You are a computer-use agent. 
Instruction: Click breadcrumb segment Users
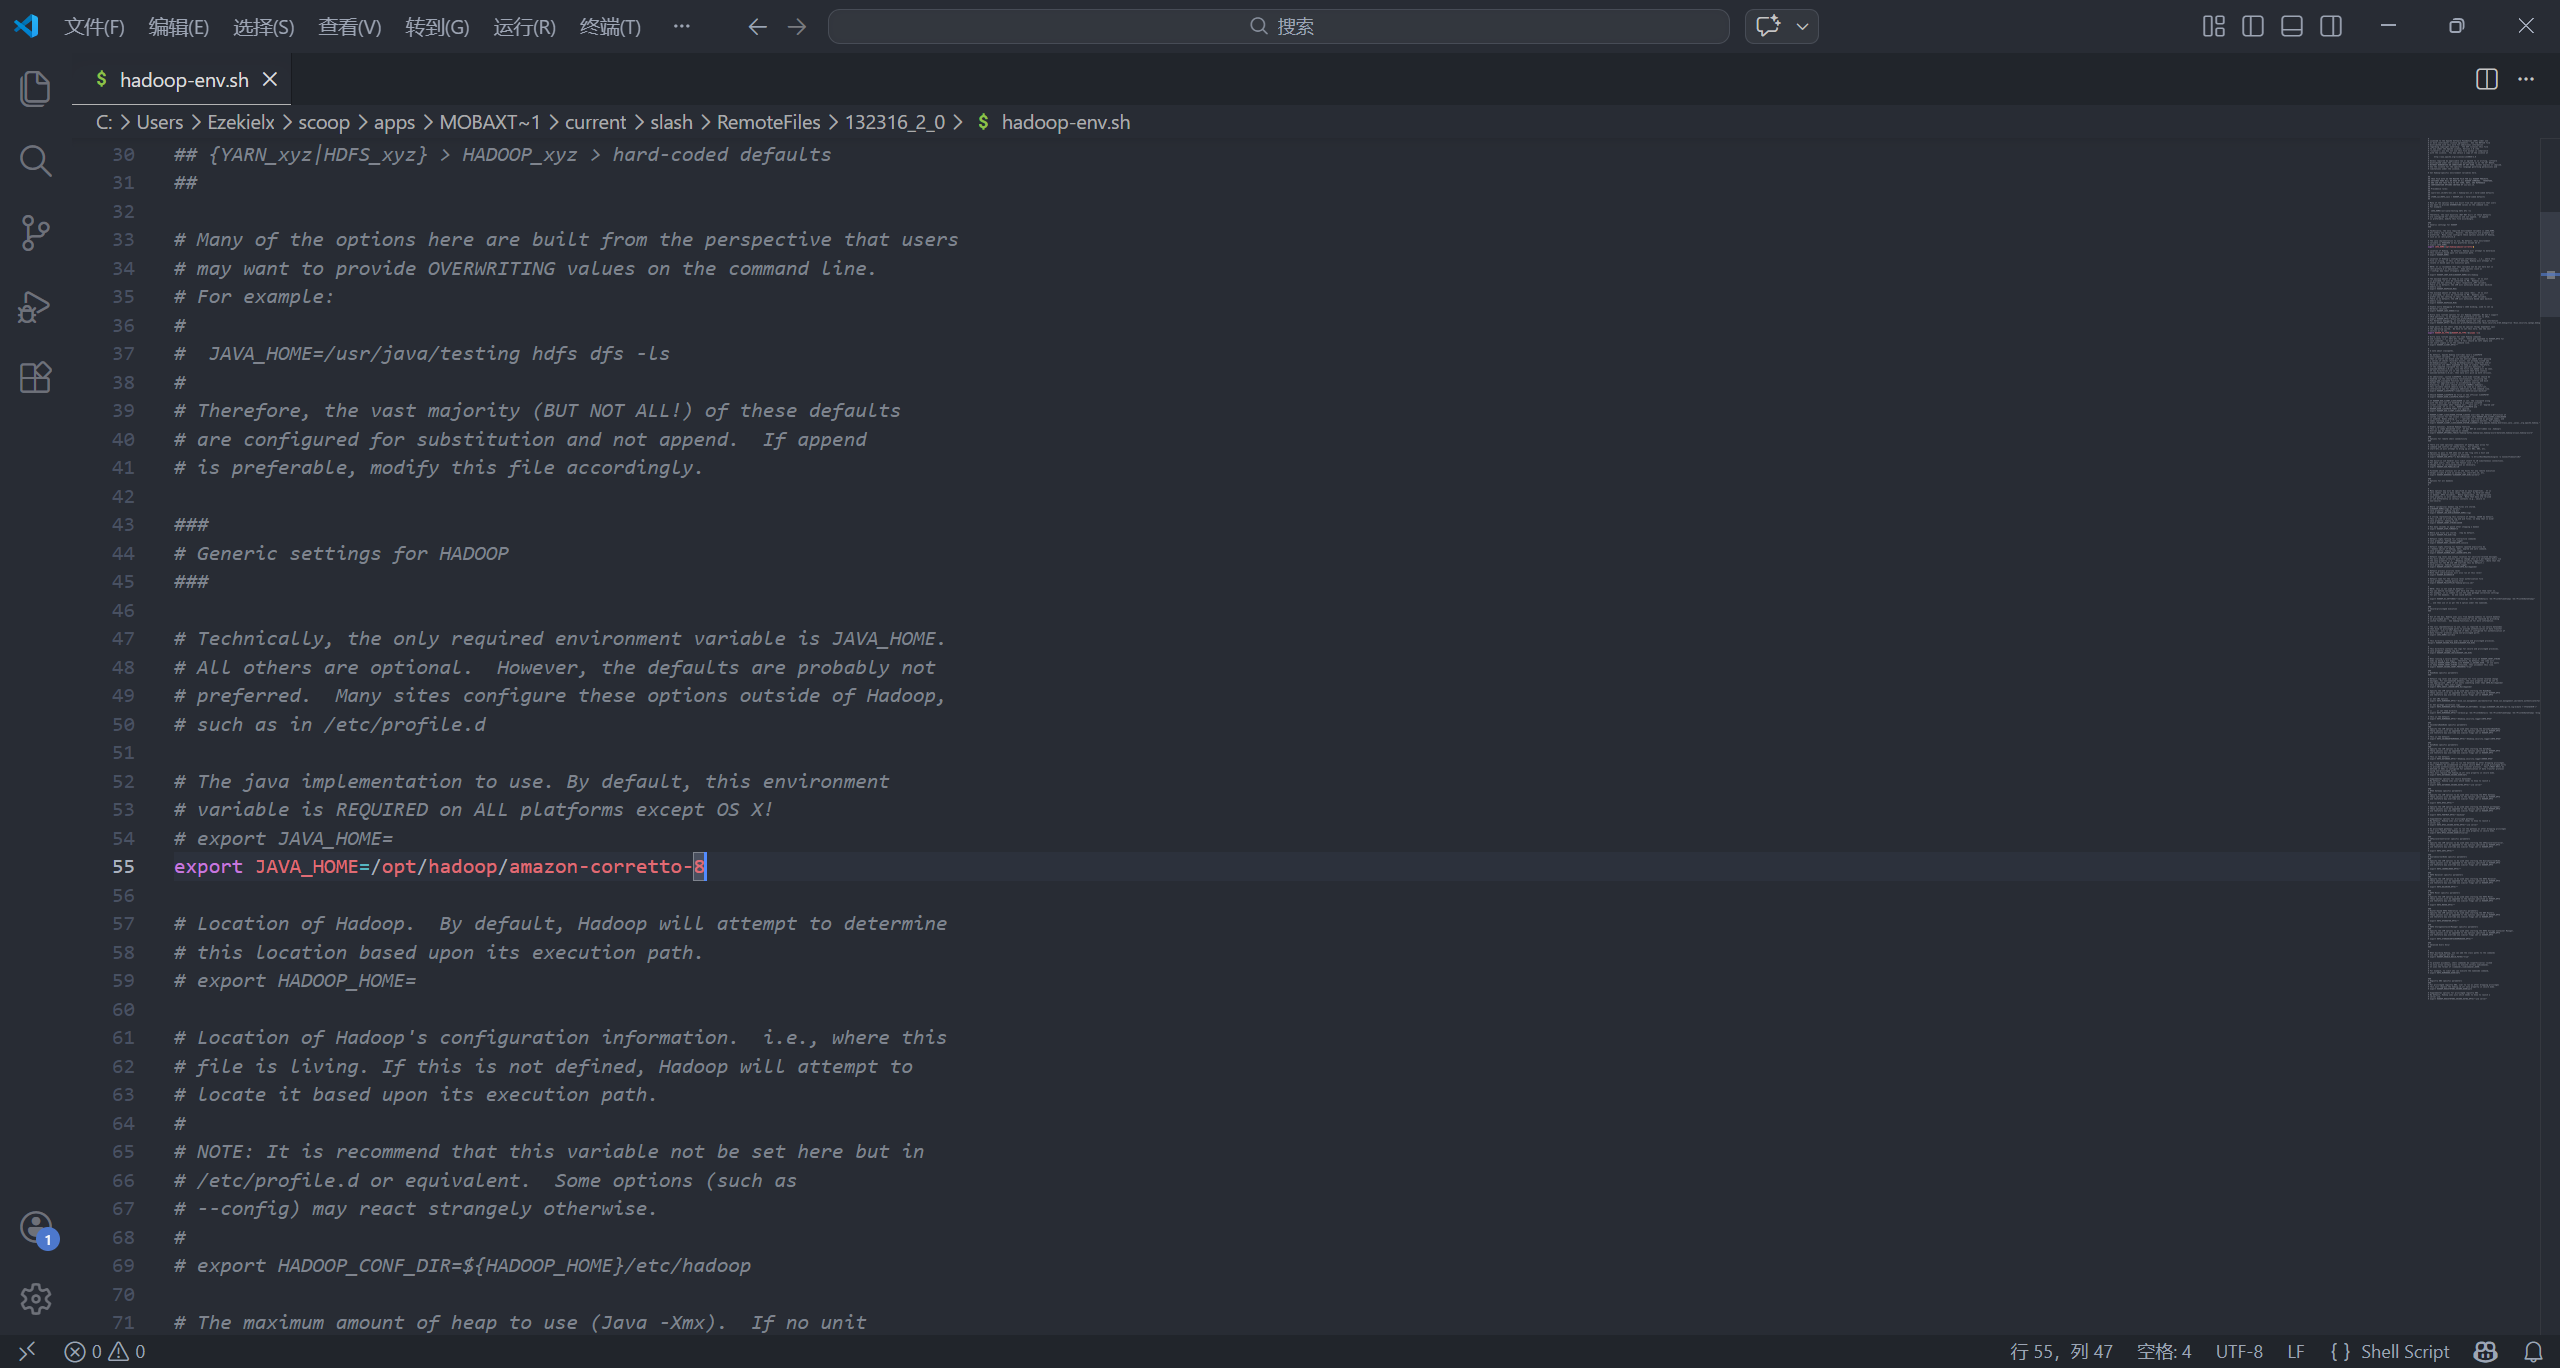159,122
